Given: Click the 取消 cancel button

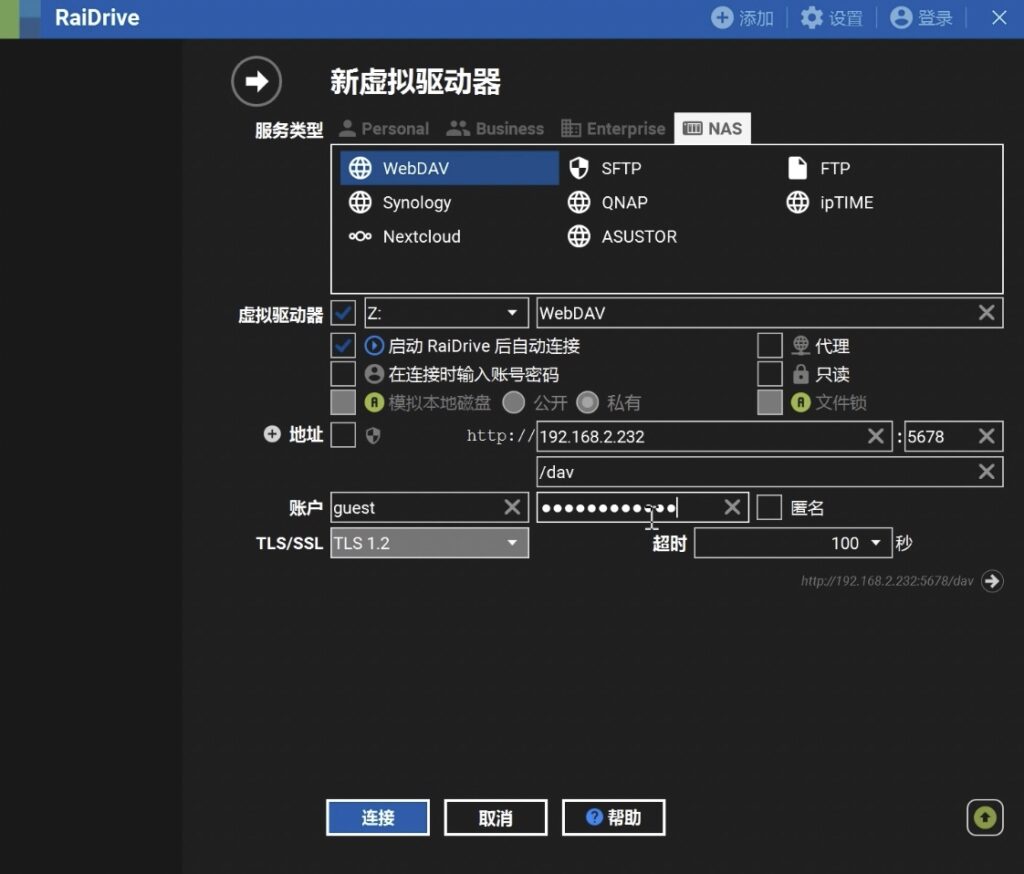Looking at the screenshot, I should (x=495, y=818).
